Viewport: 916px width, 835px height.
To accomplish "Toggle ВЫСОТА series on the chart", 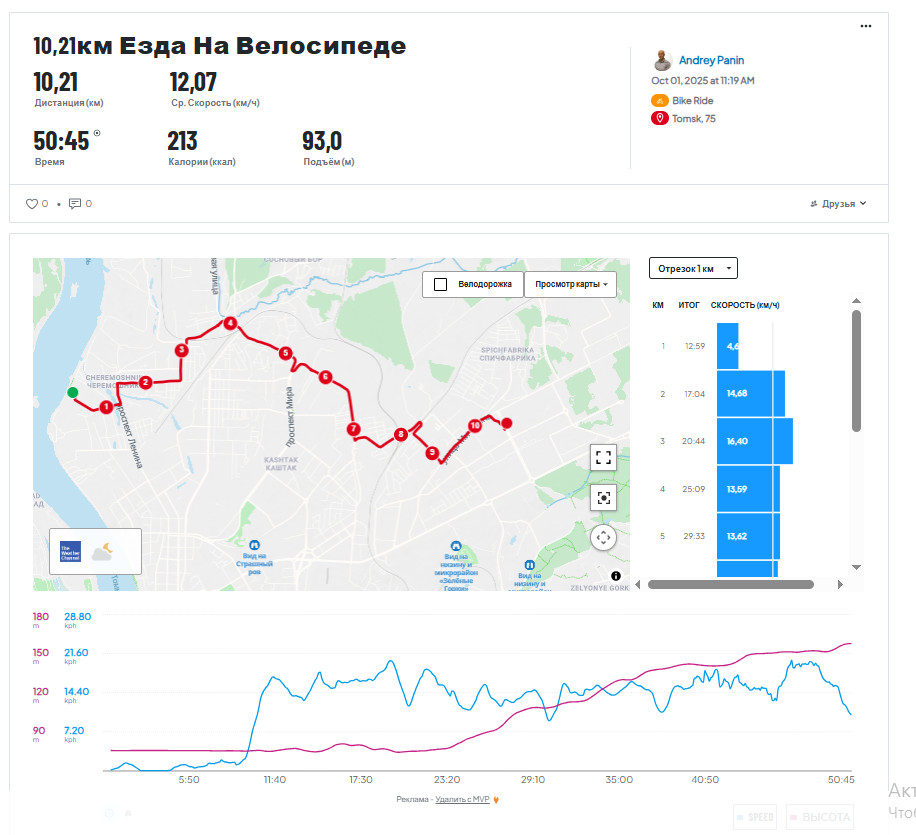I will tap(820, 817).
